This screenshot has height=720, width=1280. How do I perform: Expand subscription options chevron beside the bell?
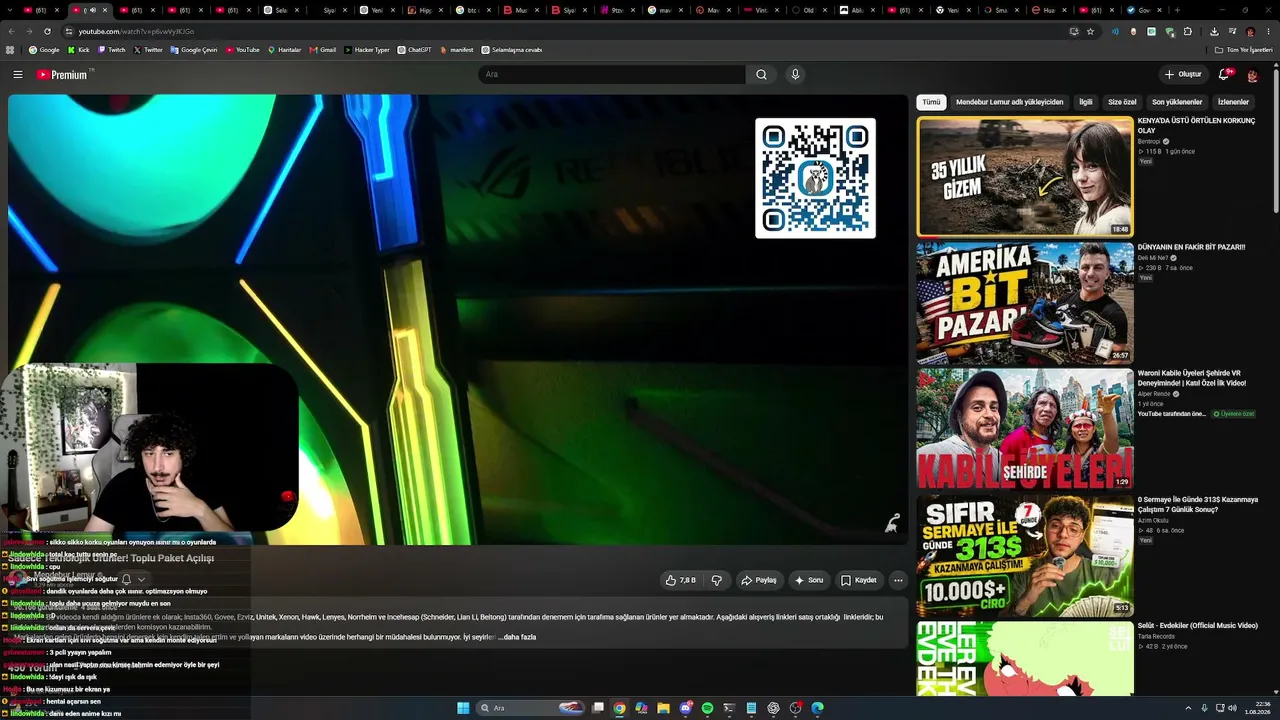click(x=141, y=579)
